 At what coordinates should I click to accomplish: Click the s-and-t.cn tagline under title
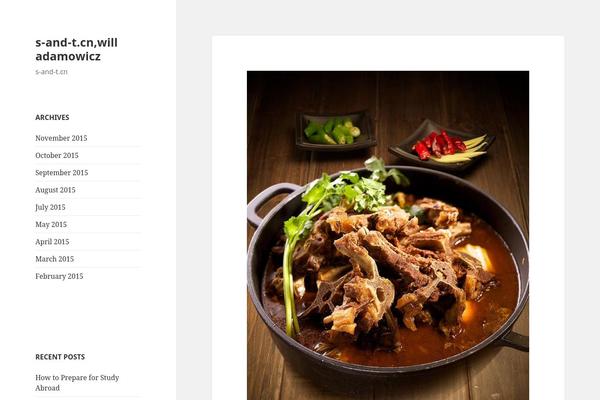pos(51,72)
